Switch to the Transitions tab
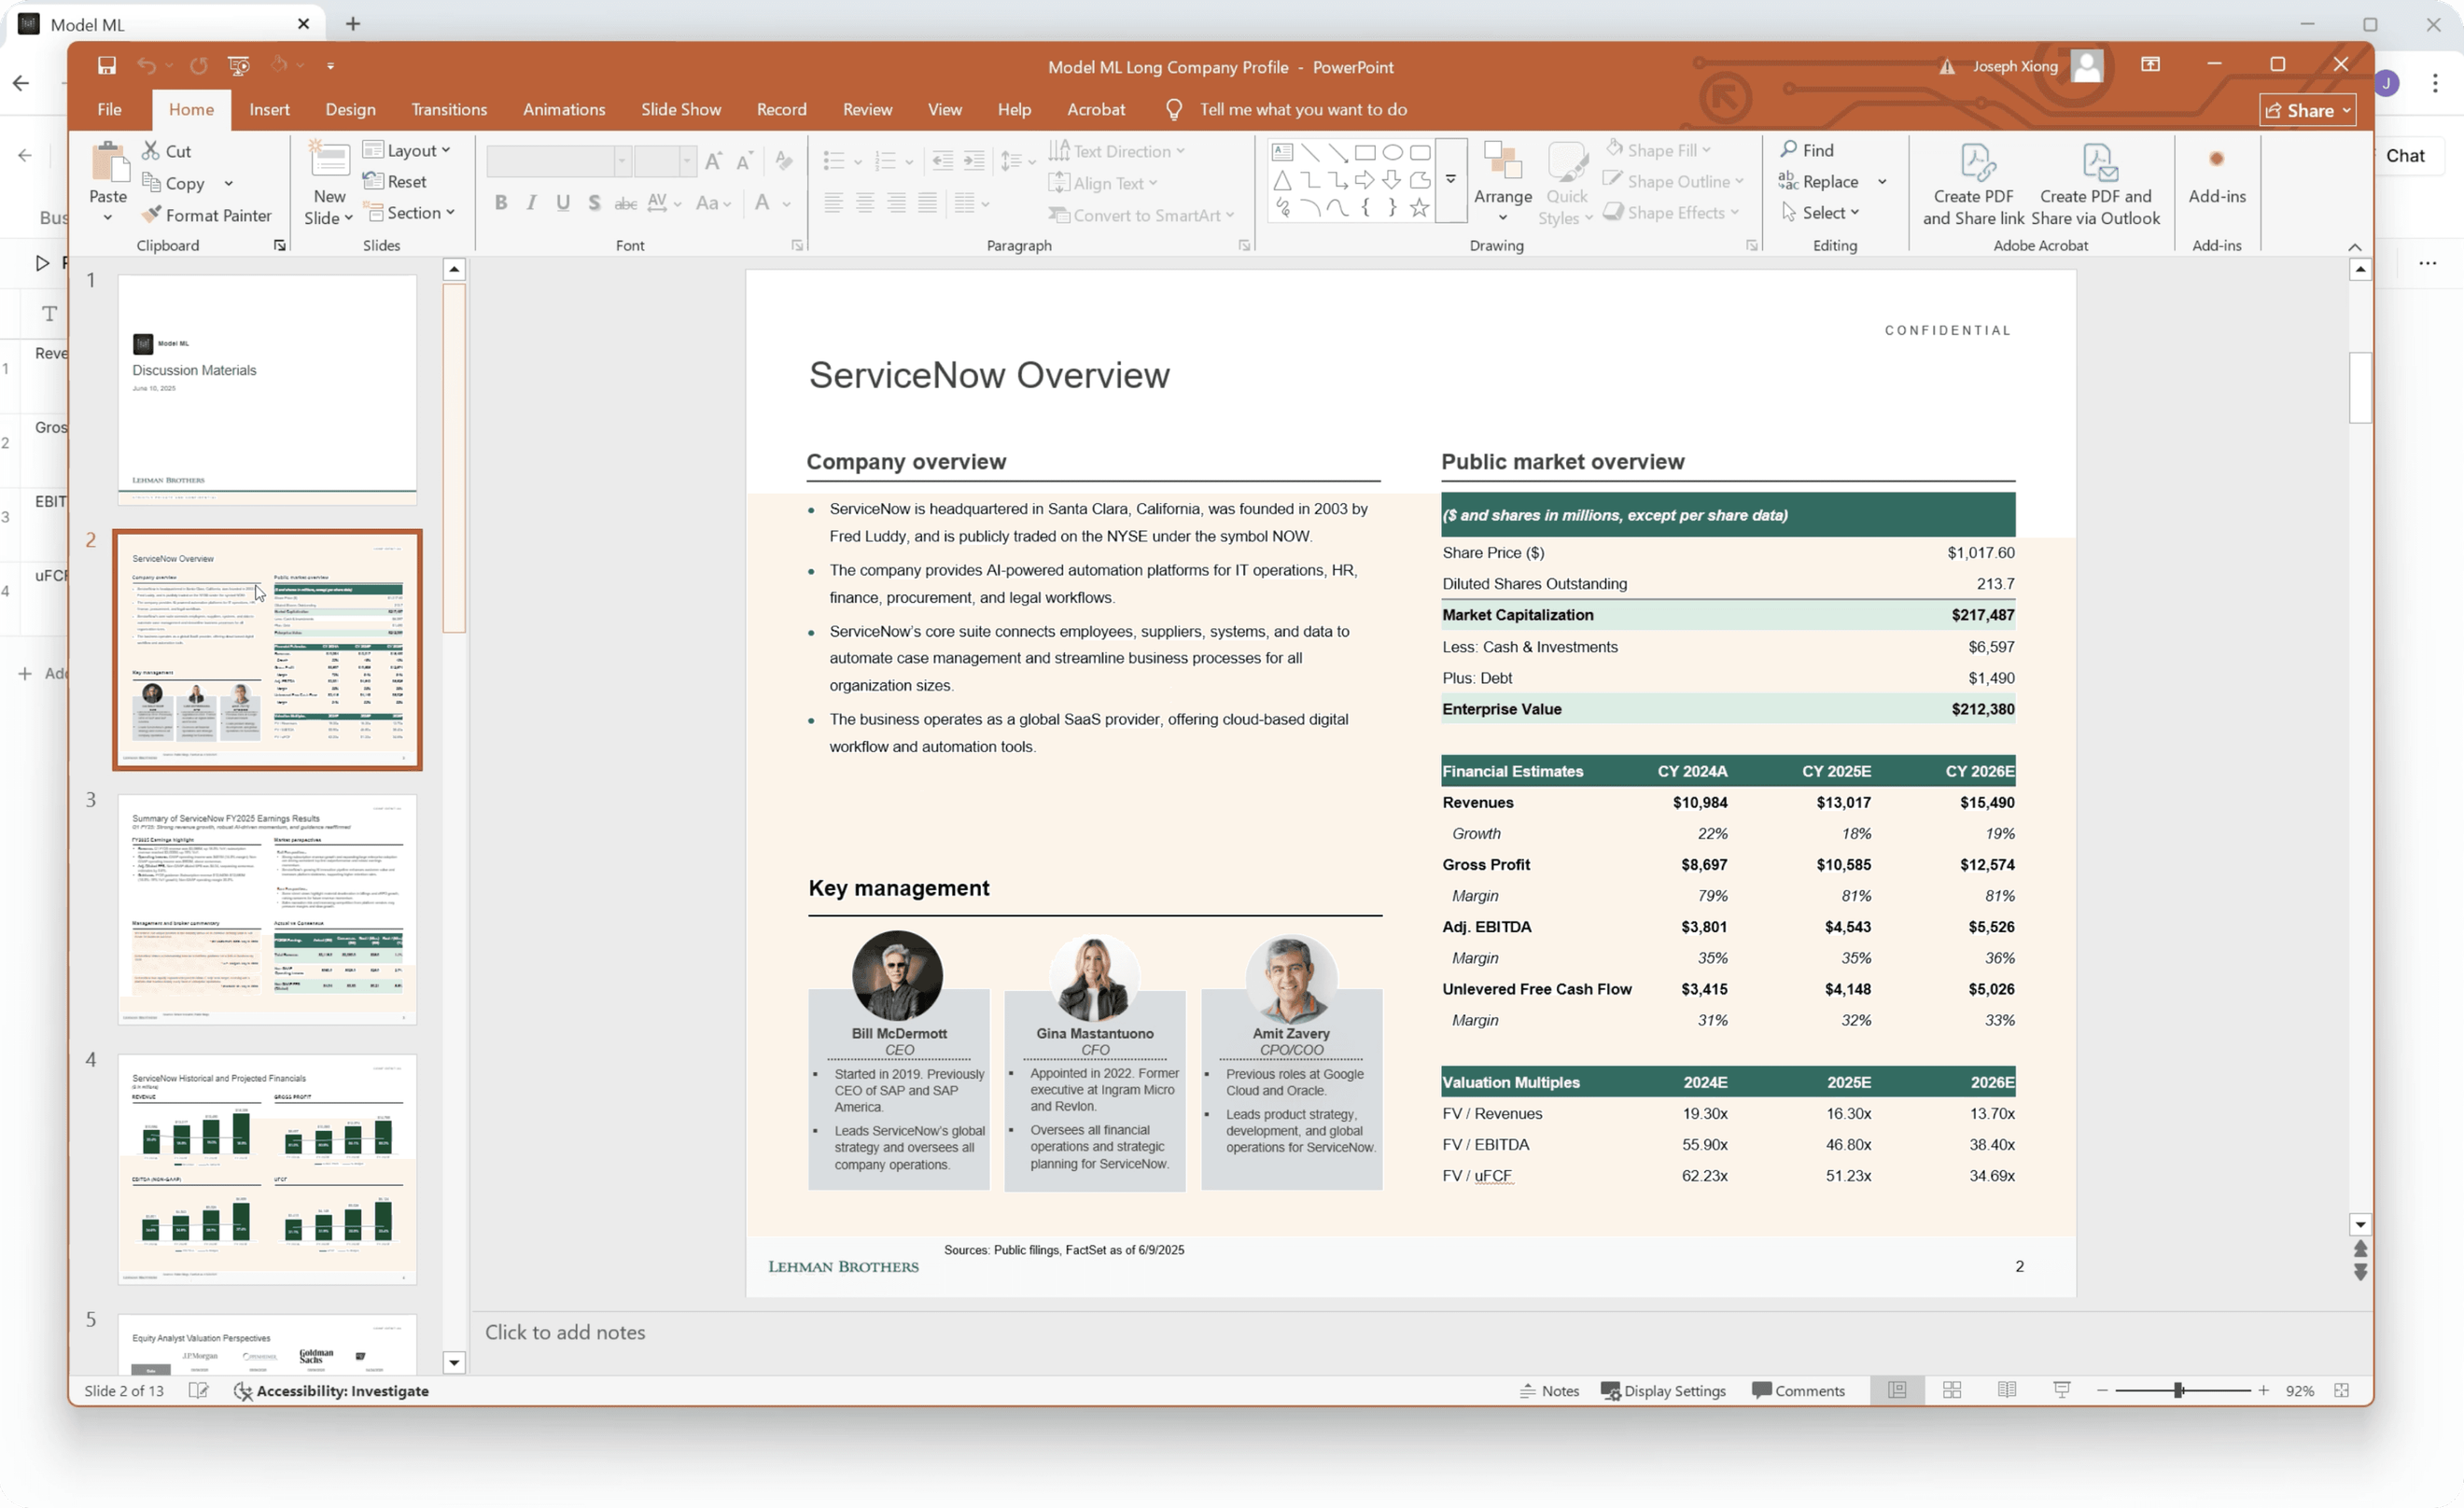The image size is (2464, 1508). click(449, 109)
